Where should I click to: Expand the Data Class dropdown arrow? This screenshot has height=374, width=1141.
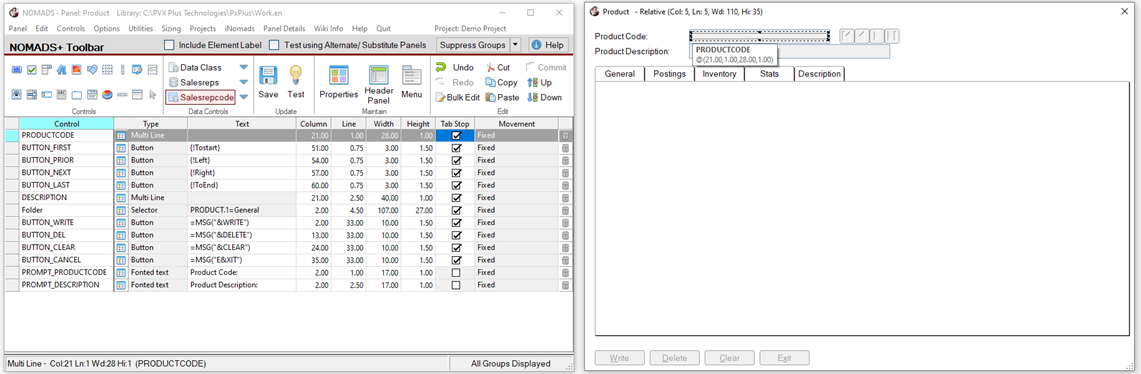click(x=243, y=67)
